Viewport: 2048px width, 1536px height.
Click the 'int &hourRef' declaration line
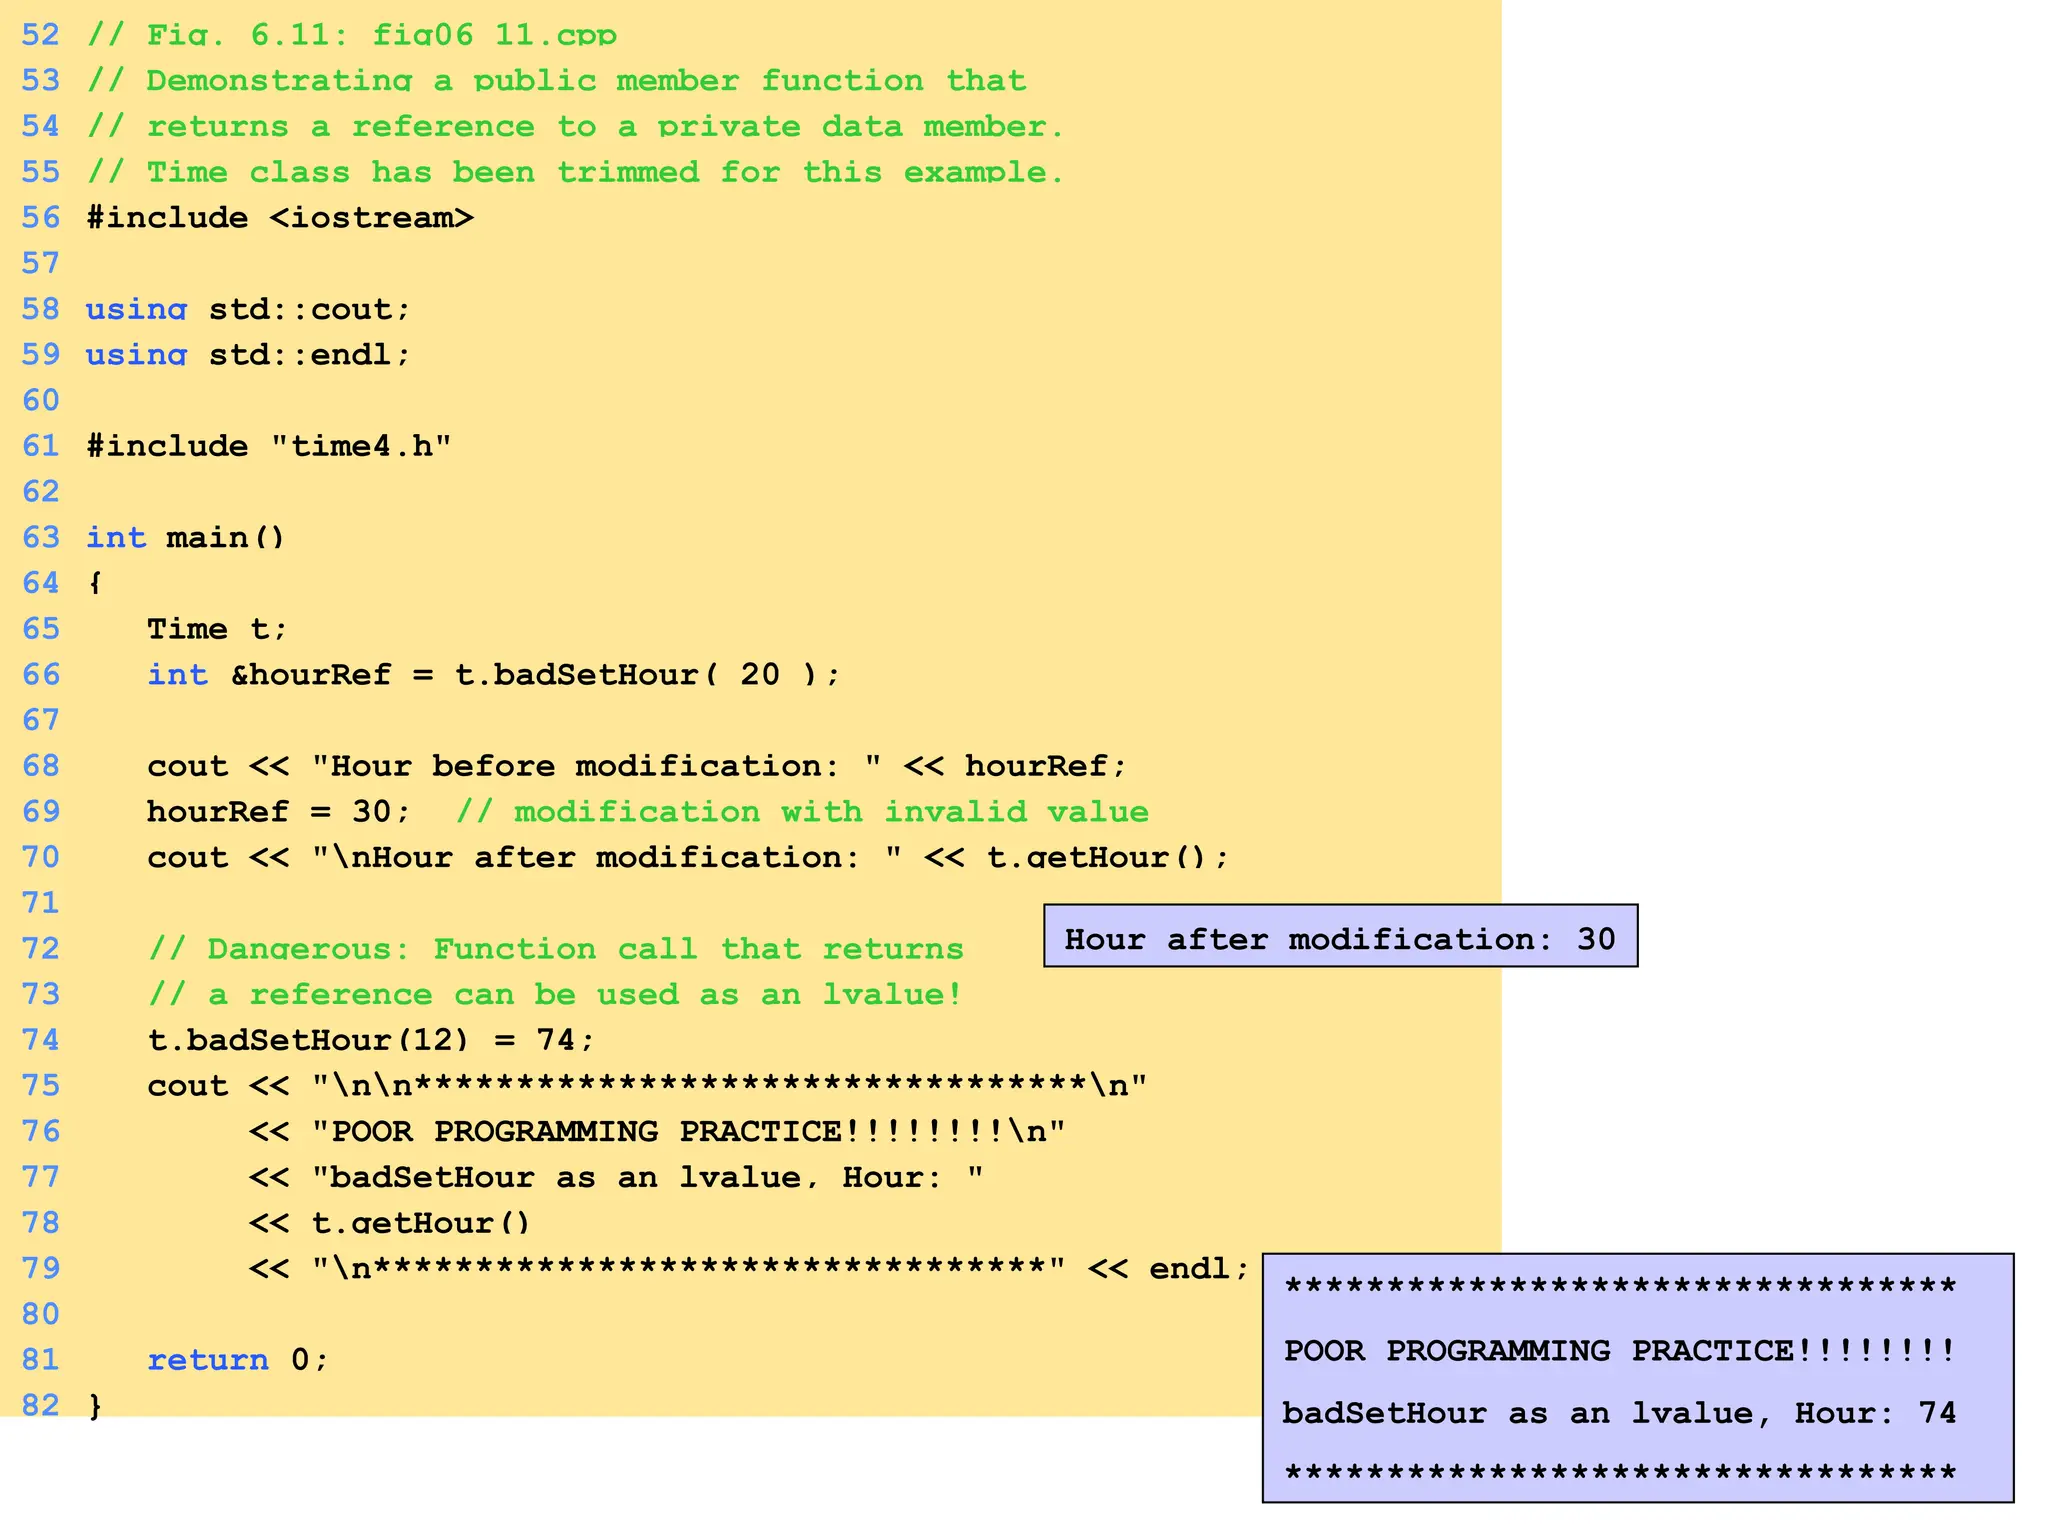[x=494, y=675]
